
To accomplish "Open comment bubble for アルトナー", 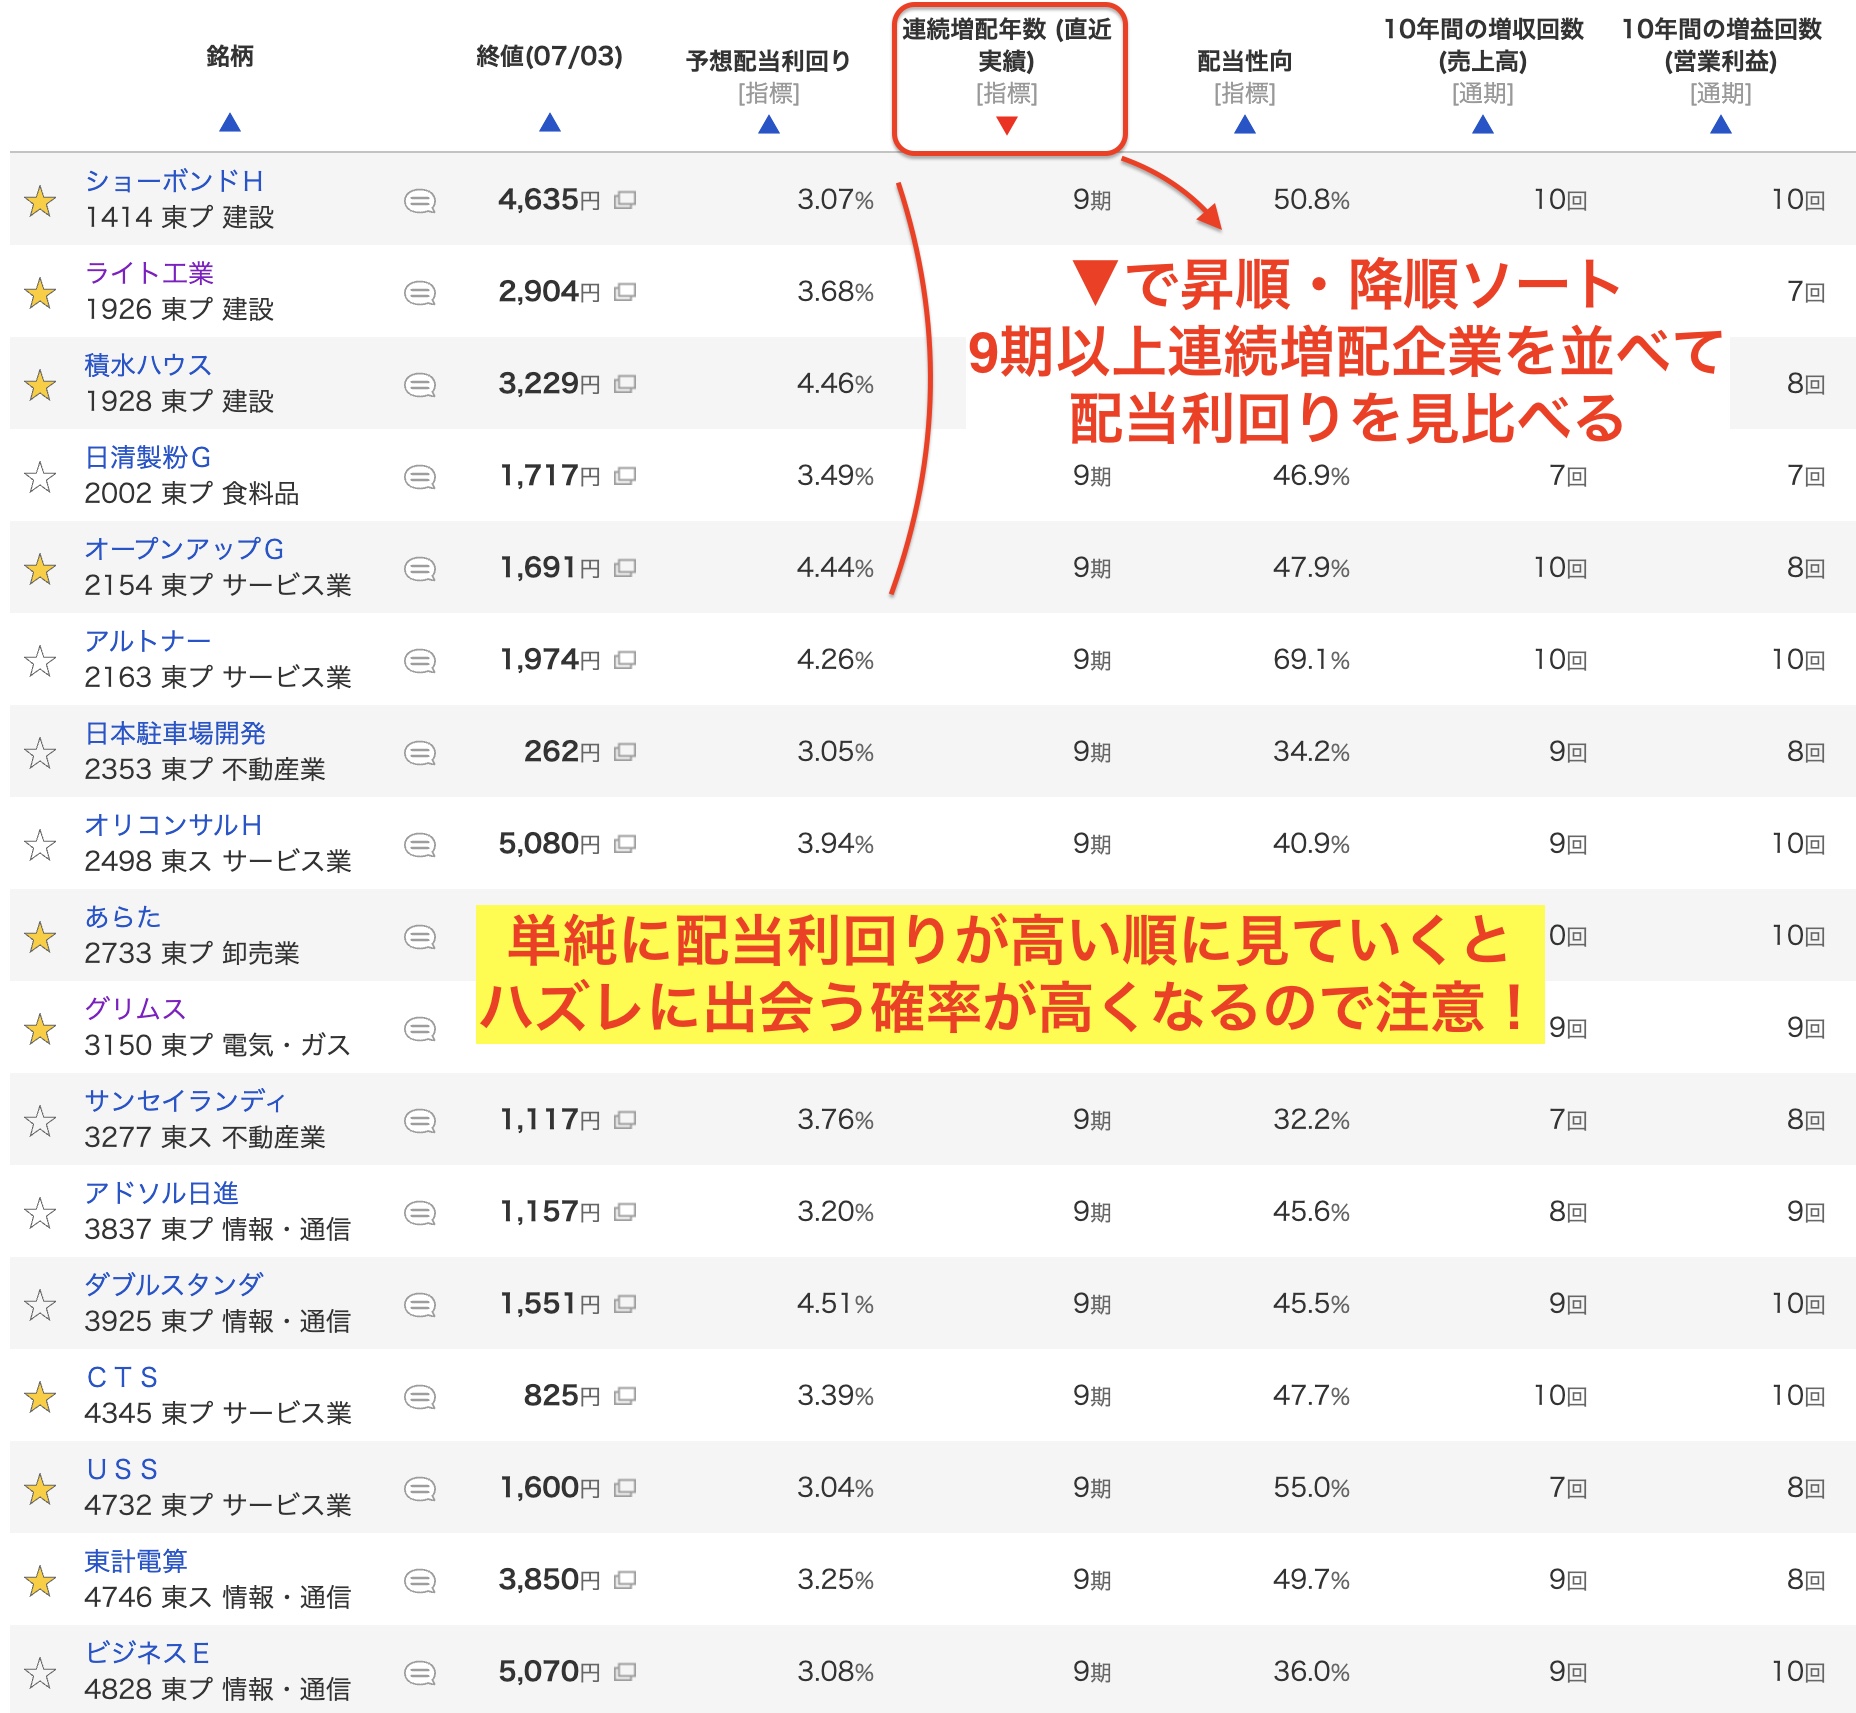I will (x=420, y=661).
